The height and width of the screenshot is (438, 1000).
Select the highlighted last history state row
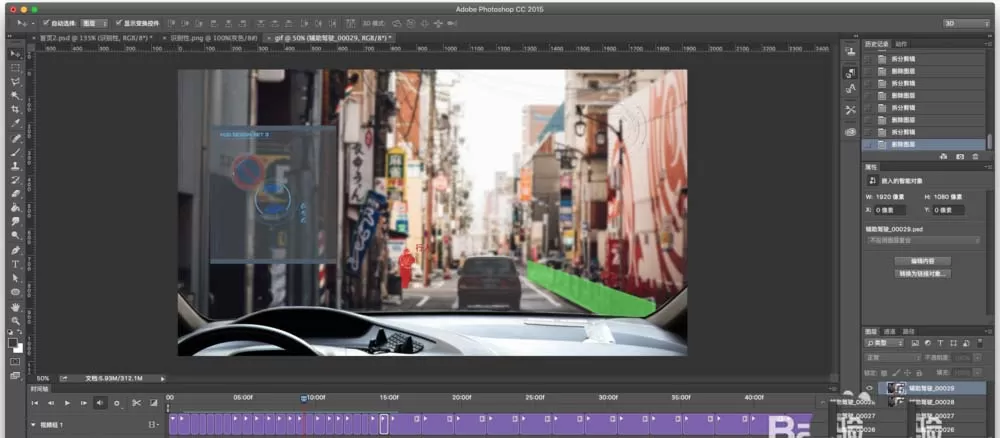923,145
